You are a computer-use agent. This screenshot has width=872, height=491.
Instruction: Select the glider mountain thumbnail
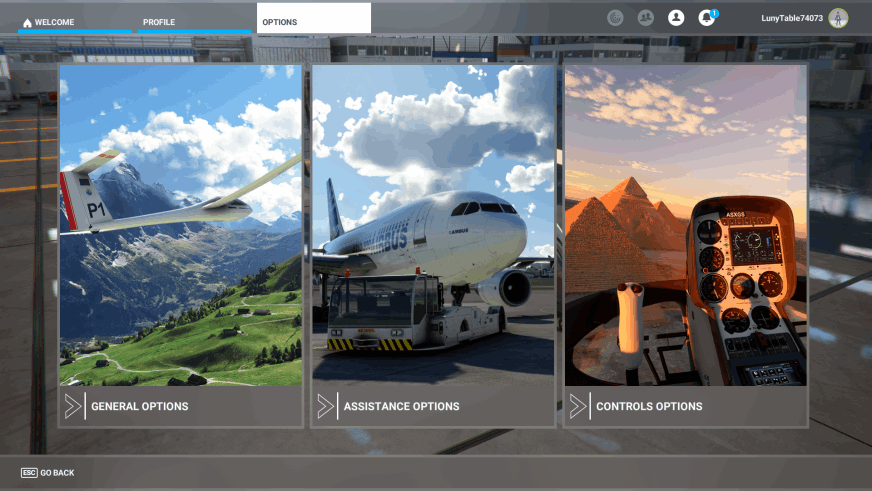(x=180, y=226)
